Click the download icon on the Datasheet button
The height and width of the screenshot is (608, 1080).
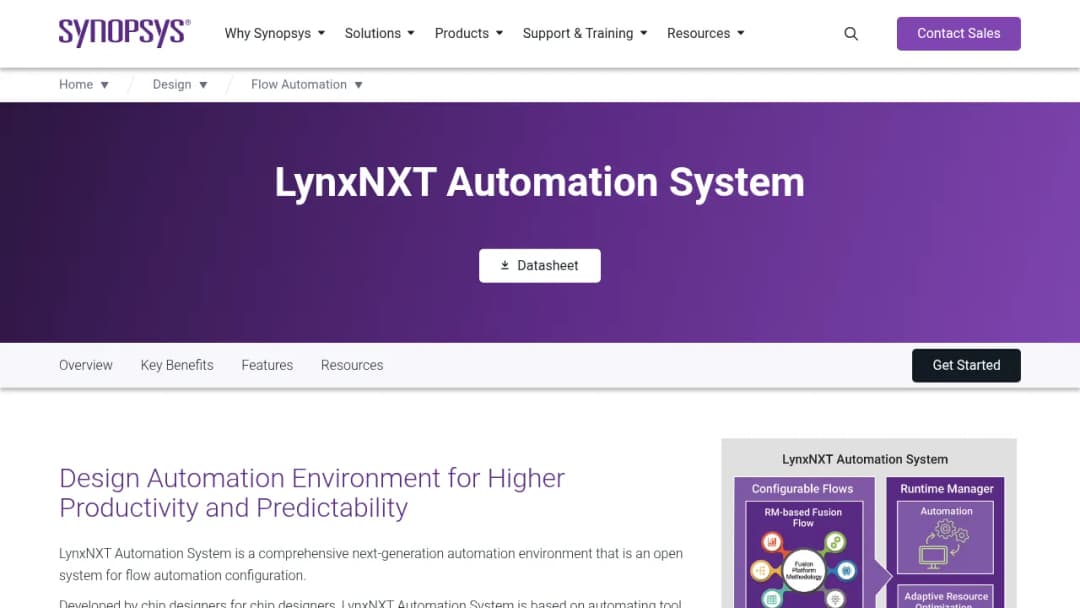pos(505,265)
